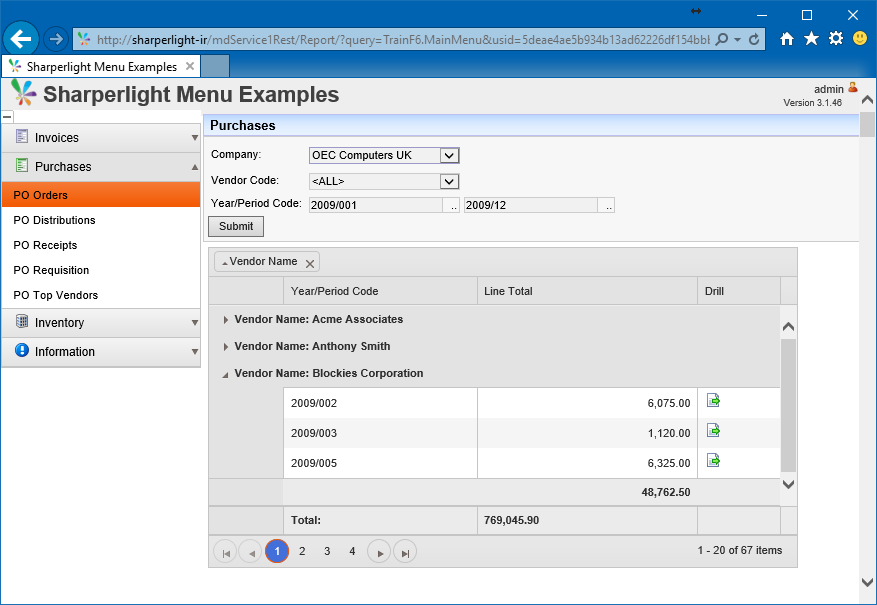This screenshot has width=877, height=605.
Task: Open PO Top Vendors menu item
Action: click(101, 295)
